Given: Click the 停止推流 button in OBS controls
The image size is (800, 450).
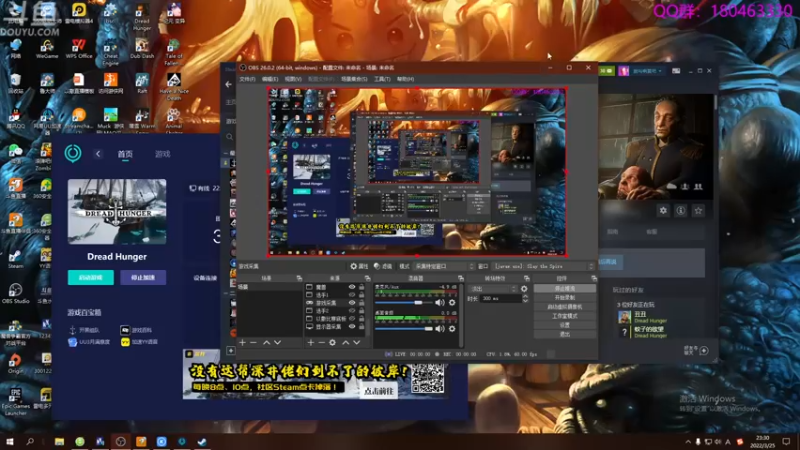Looking at the screenshot, I should tap(565, 289).
